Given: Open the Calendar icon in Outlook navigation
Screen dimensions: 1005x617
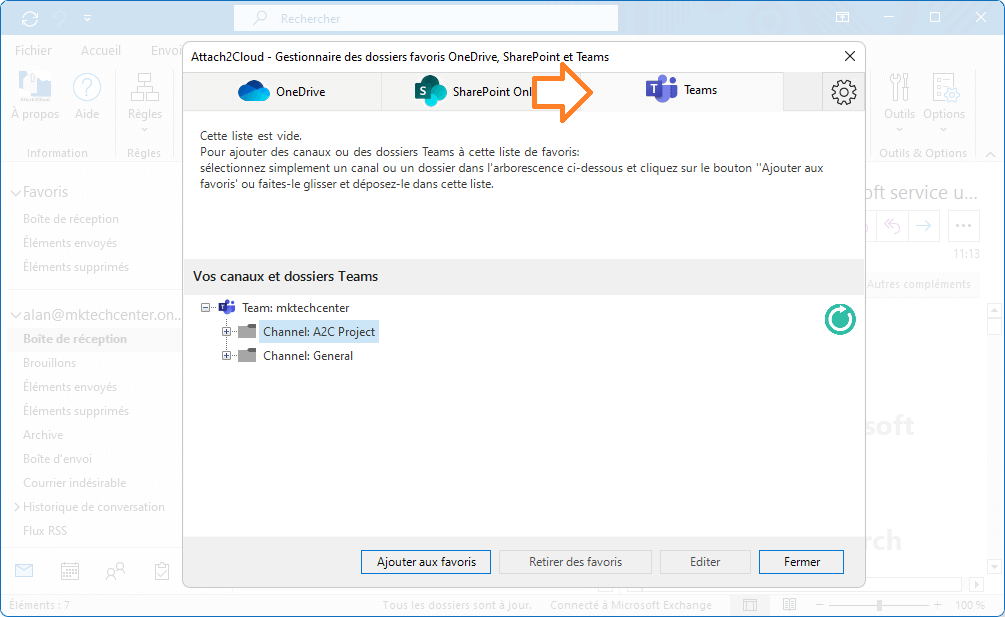Looking at the screenshot, I should pyautogui.click(x=68, y=570).
